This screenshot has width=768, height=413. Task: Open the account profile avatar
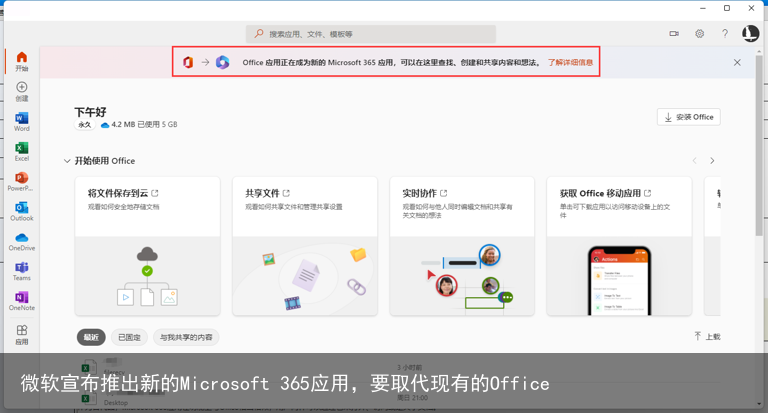coord(750,33)
